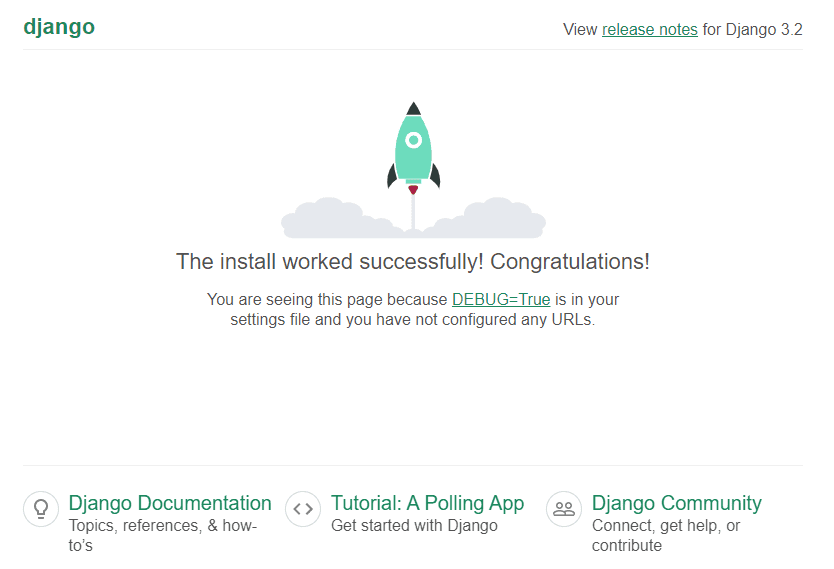The width and height of the screenshot is (834, 569).
Task: Click the rocket's circular porthole window
Action: coord(413,141)
